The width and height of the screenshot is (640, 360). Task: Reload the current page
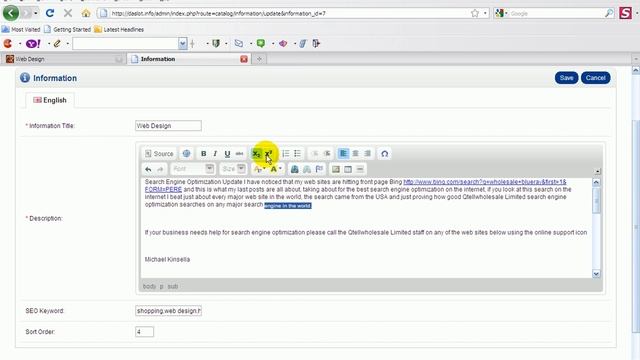pos(50,13)
